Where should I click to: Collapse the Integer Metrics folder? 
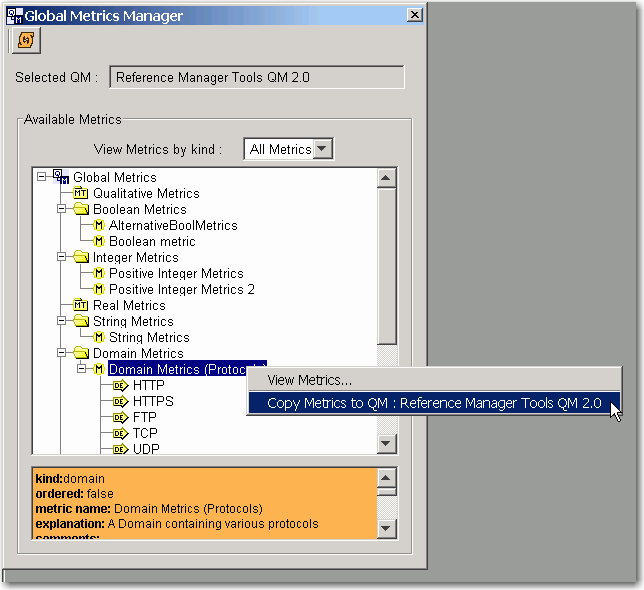pos(61,257)
